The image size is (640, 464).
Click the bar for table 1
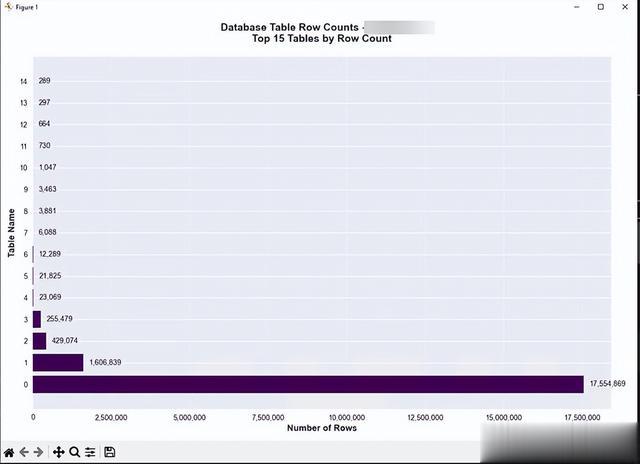pos(58,362)
